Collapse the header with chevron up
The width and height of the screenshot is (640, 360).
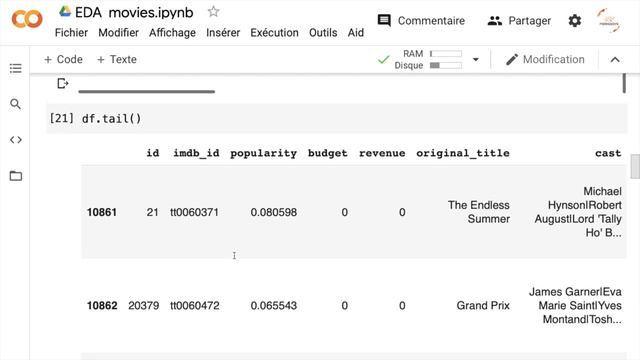pos(615,60)
